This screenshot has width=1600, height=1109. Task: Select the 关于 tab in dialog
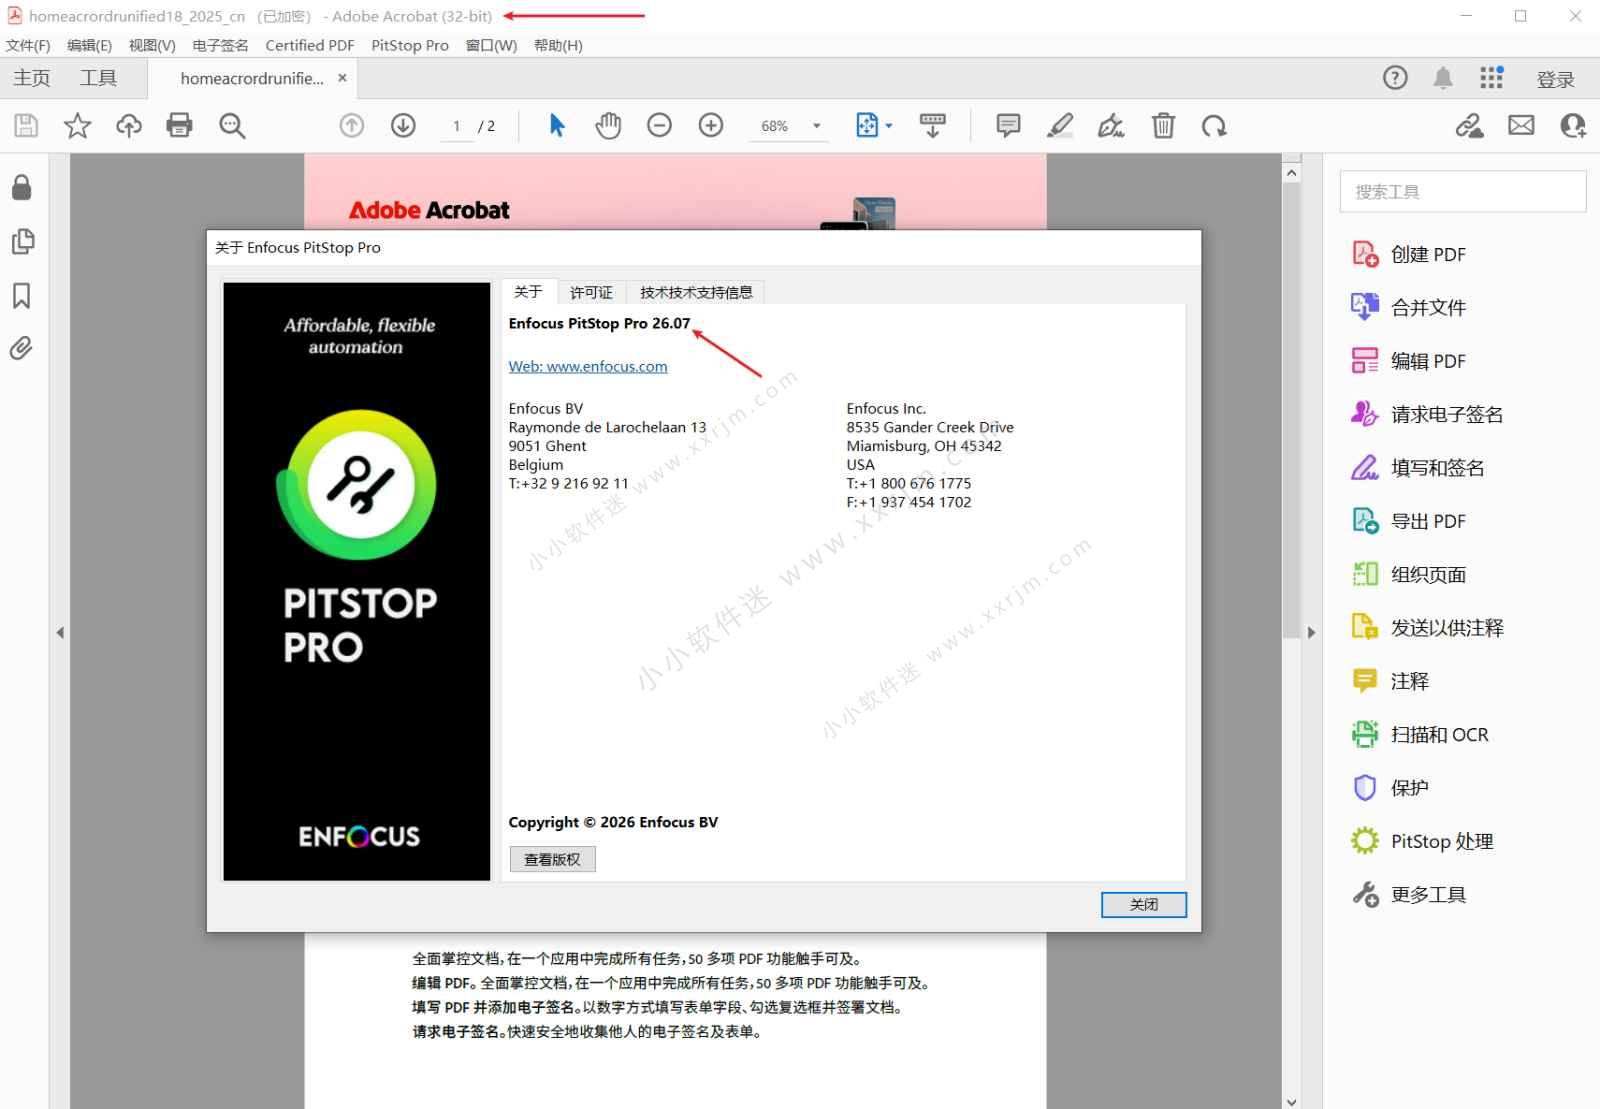tap(528, 291)
